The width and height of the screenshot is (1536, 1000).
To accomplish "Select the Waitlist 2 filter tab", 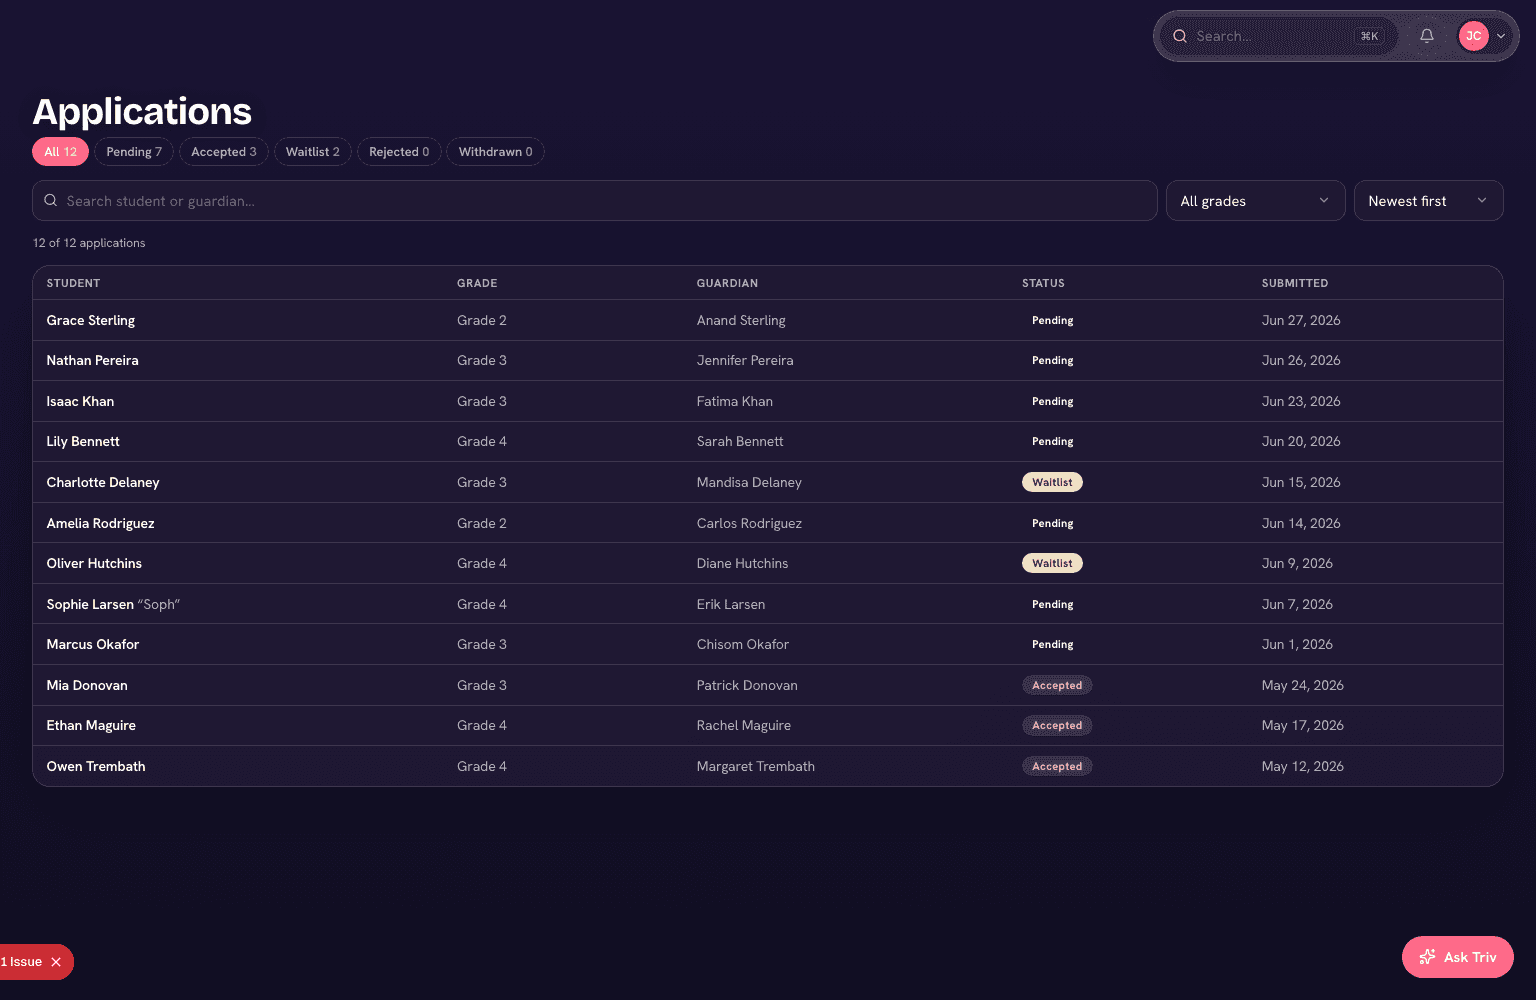I will (313, 152).
